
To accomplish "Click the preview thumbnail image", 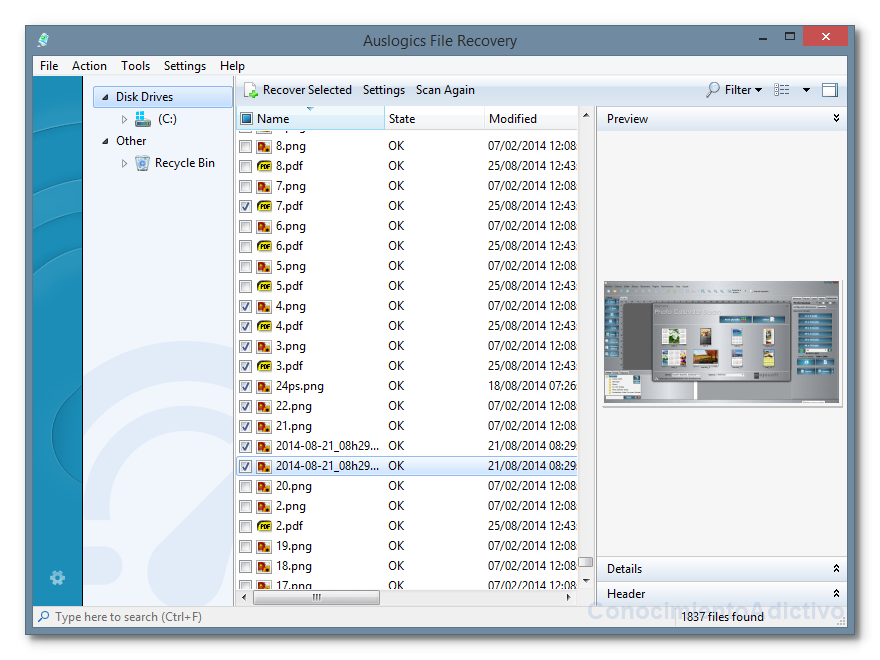I will coord(722,342).
